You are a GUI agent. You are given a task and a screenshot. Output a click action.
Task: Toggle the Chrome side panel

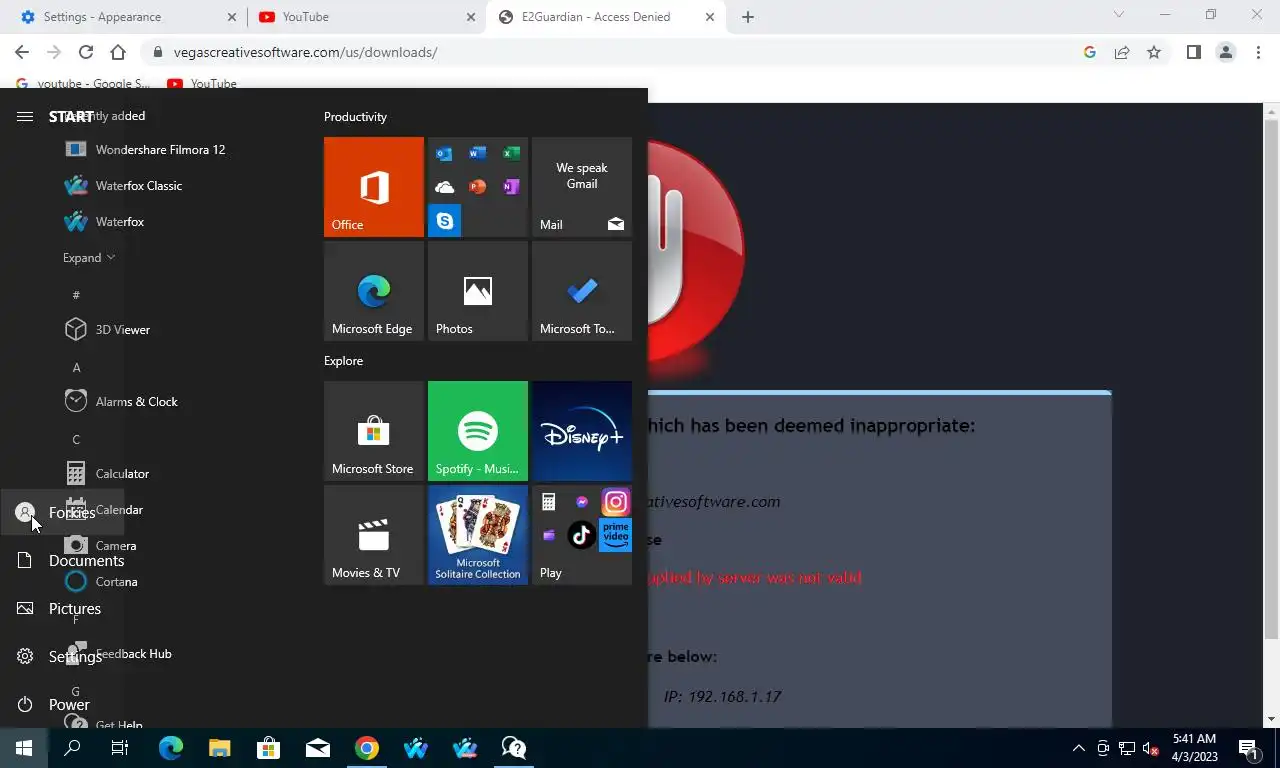click(x=1193, y=52)
